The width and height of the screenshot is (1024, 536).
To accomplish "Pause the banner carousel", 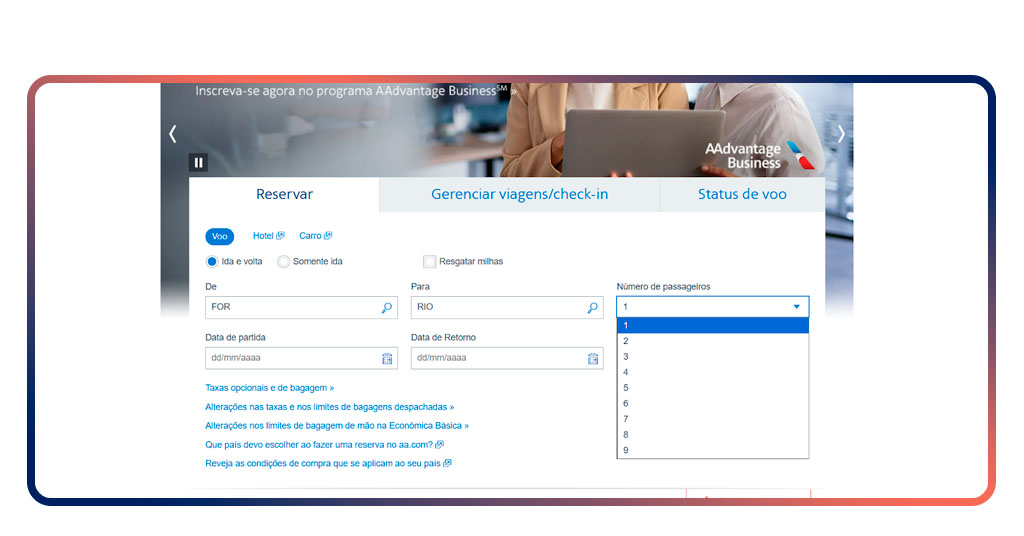I will tap(199, 163).
